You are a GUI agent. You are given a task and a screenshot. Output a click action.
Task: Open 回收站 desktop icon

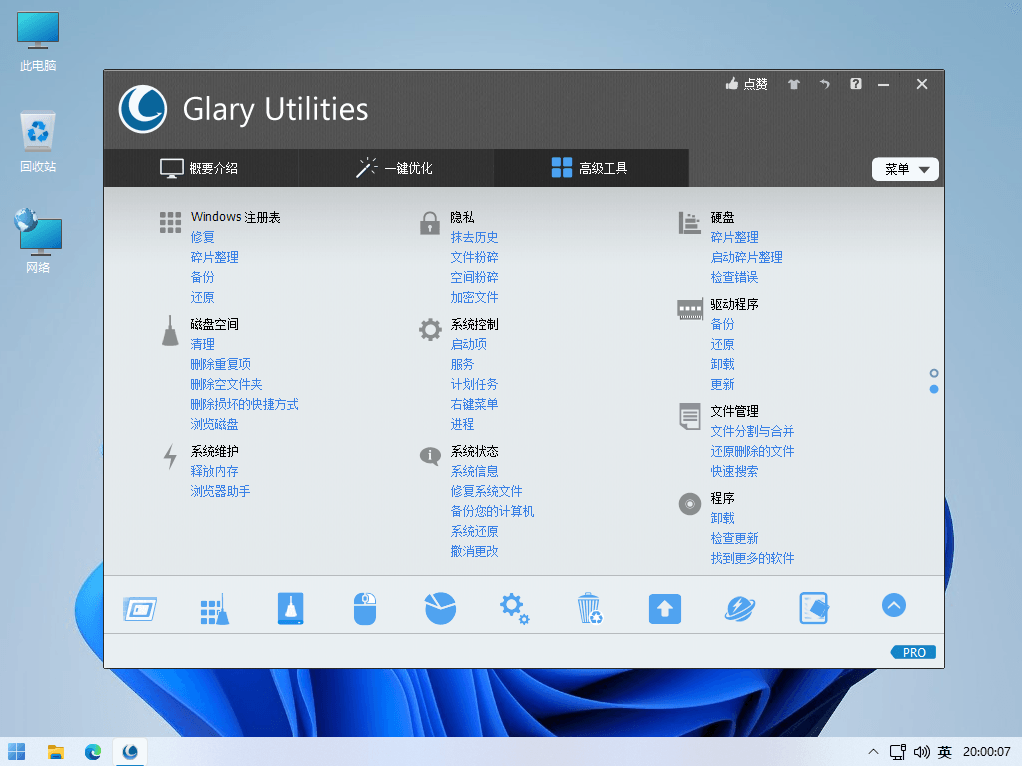point(38,141)
